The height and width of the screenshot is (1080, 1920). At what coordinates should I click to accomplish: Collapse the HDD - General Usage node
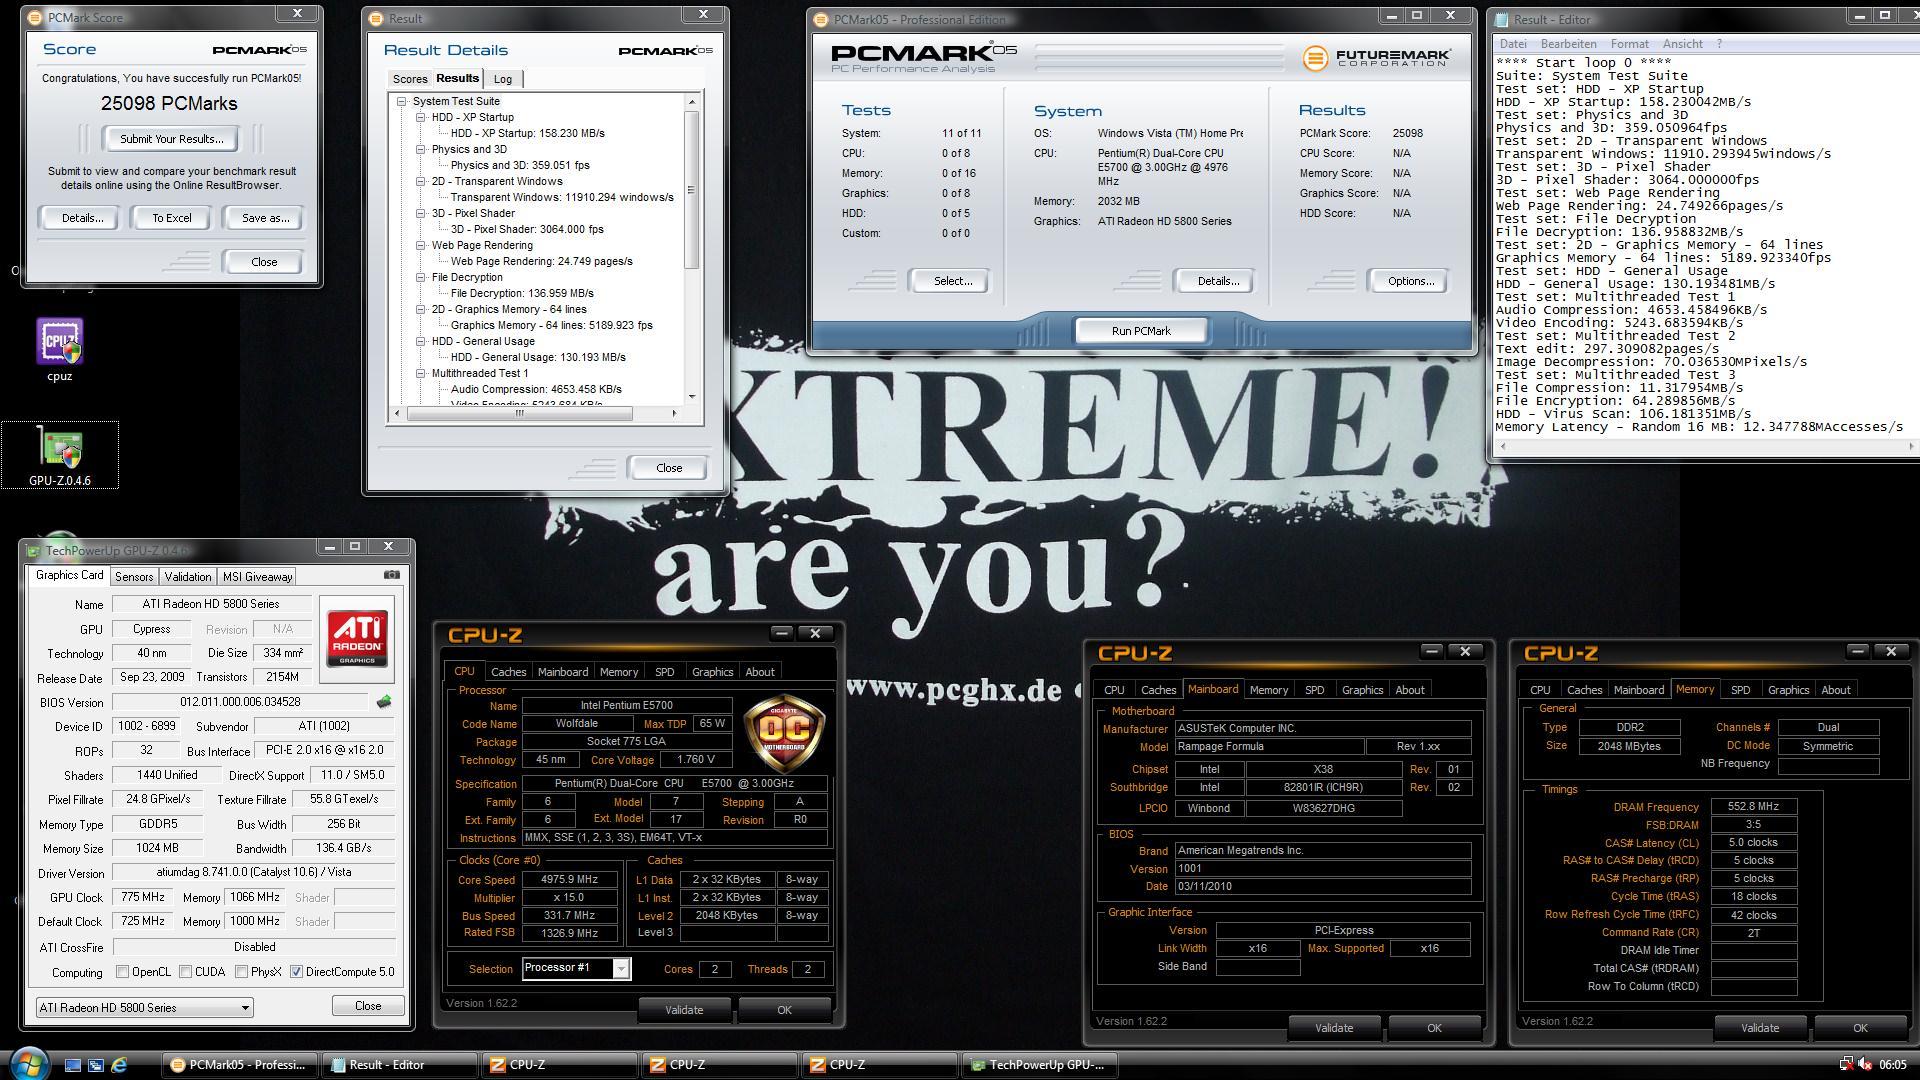(x=421, y=341)
